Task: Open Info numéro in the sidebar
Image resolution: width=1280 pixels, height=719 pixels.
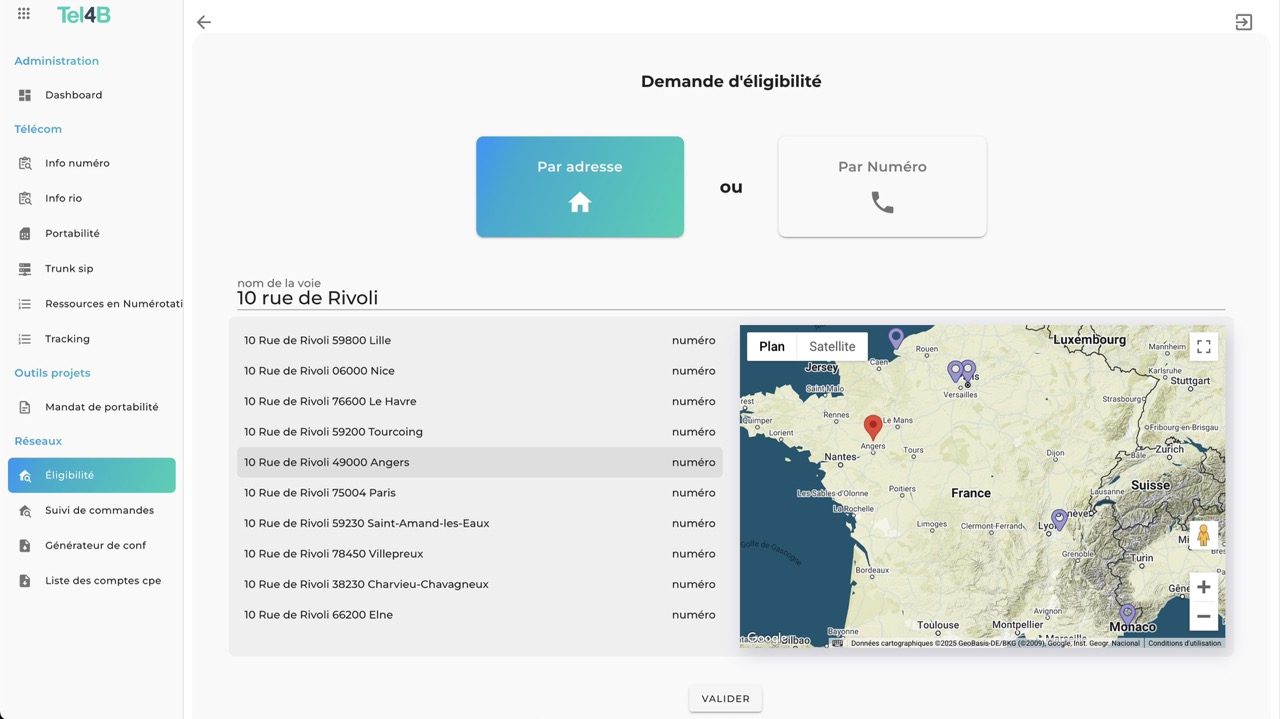Action: coord(77,163)
